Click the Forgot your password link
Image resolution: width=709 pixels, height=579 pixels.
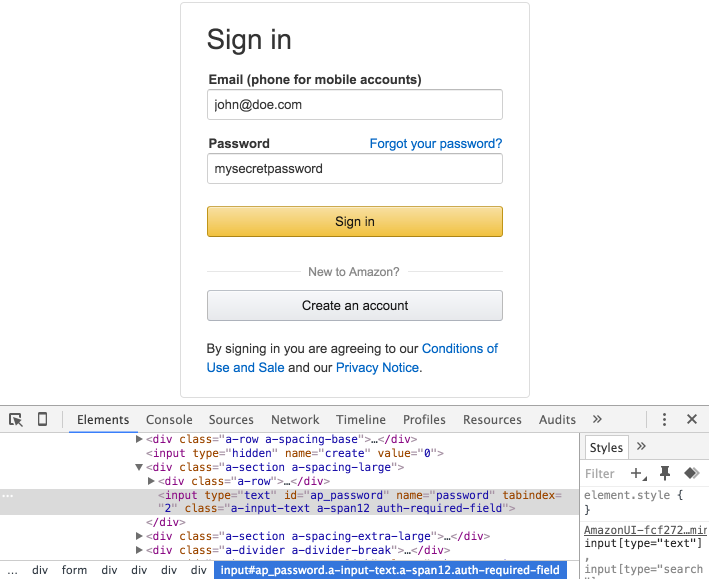coord(435,144)
